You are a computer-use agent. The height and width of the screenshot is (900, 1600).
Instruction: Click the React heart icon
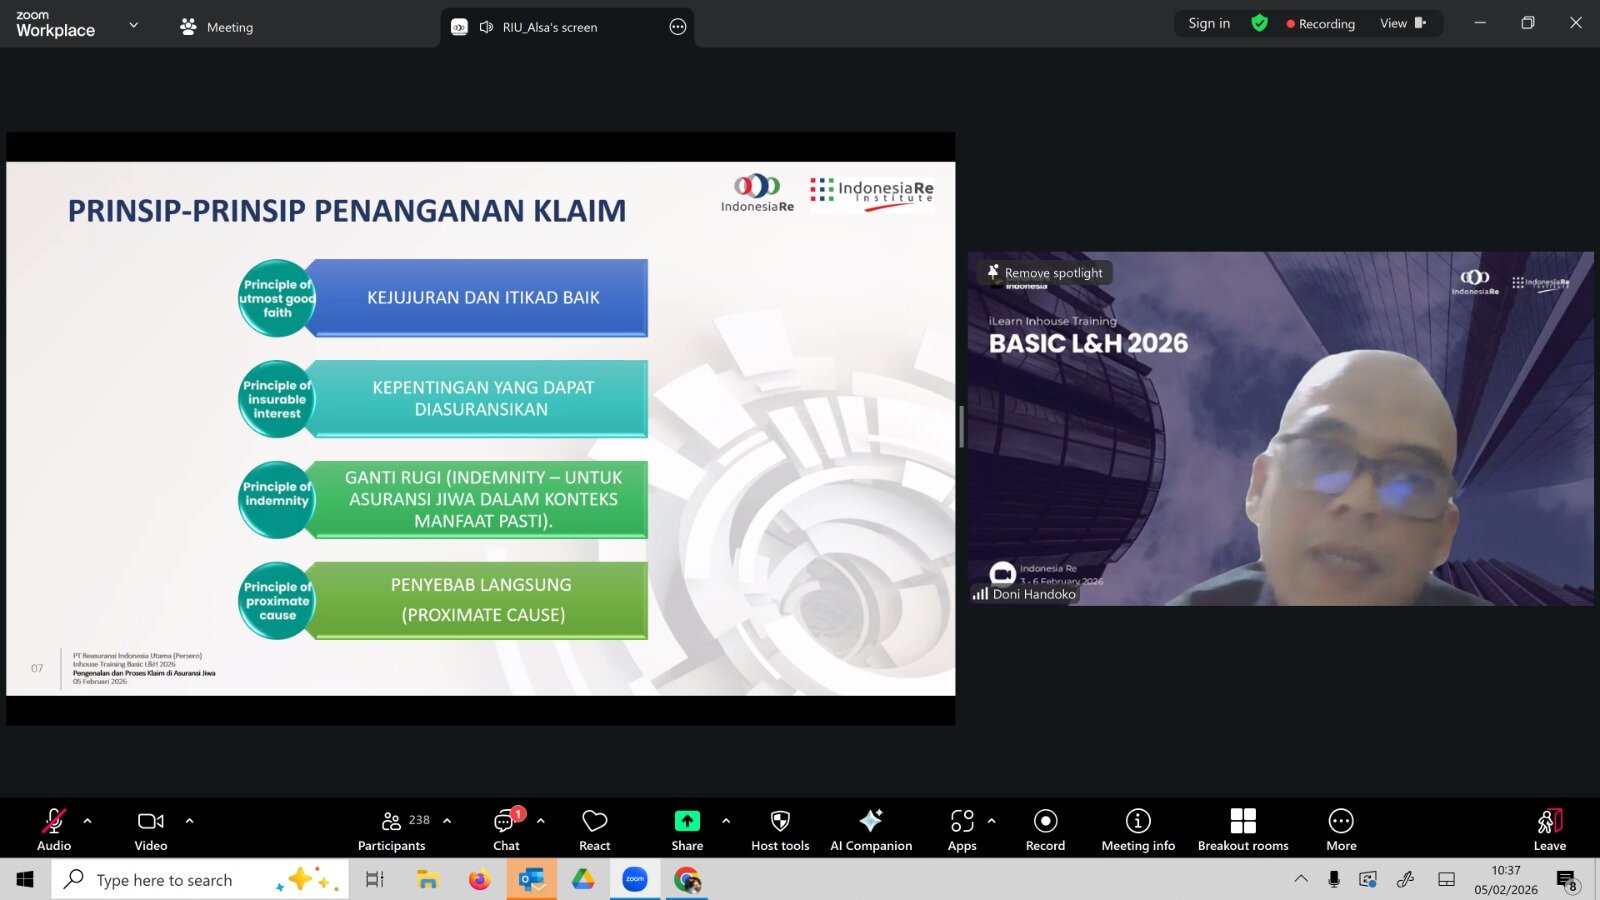coord(594,830)
